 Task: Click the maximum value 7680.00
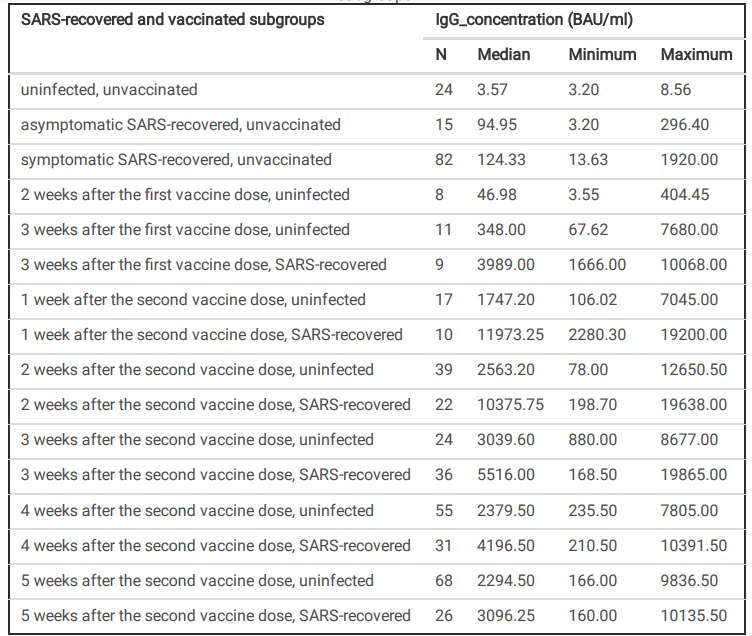click(x=689, y=230)
